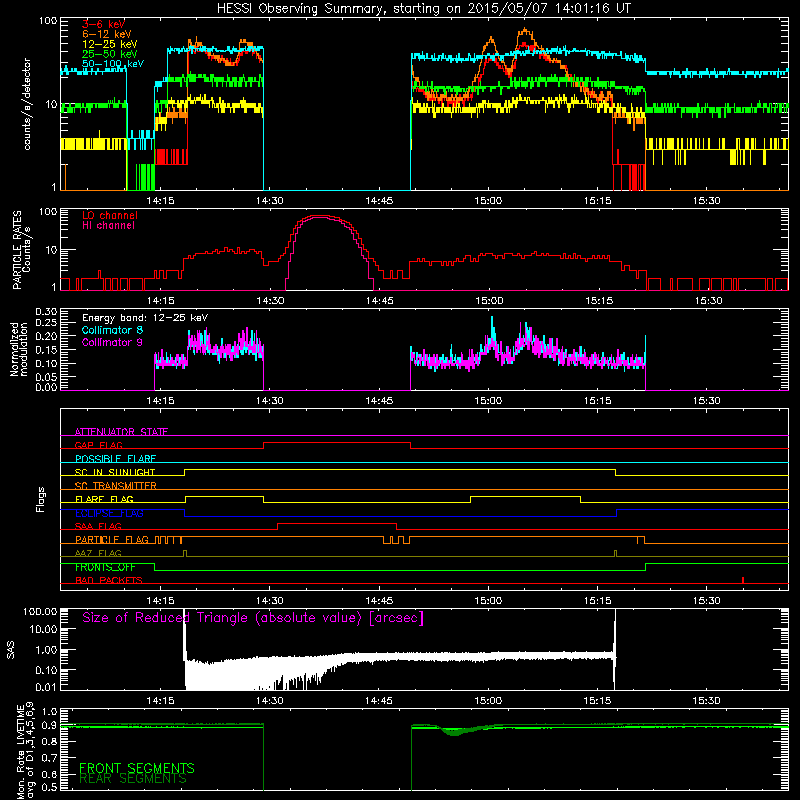Viewport: 800px width, 800px height.
Task: Click the 6-12 keV legend label
Action: tap(107, 34)
